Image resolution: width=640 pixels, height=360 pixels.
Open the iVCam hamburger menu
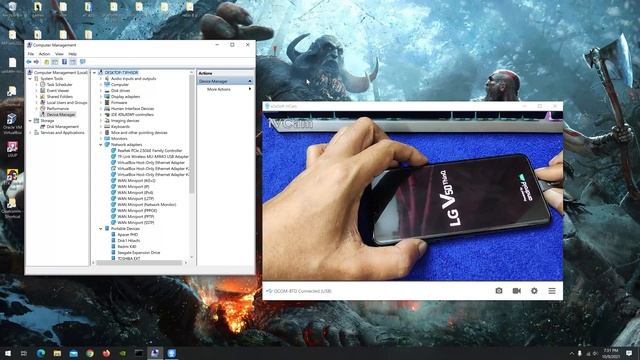coord(552,291)
